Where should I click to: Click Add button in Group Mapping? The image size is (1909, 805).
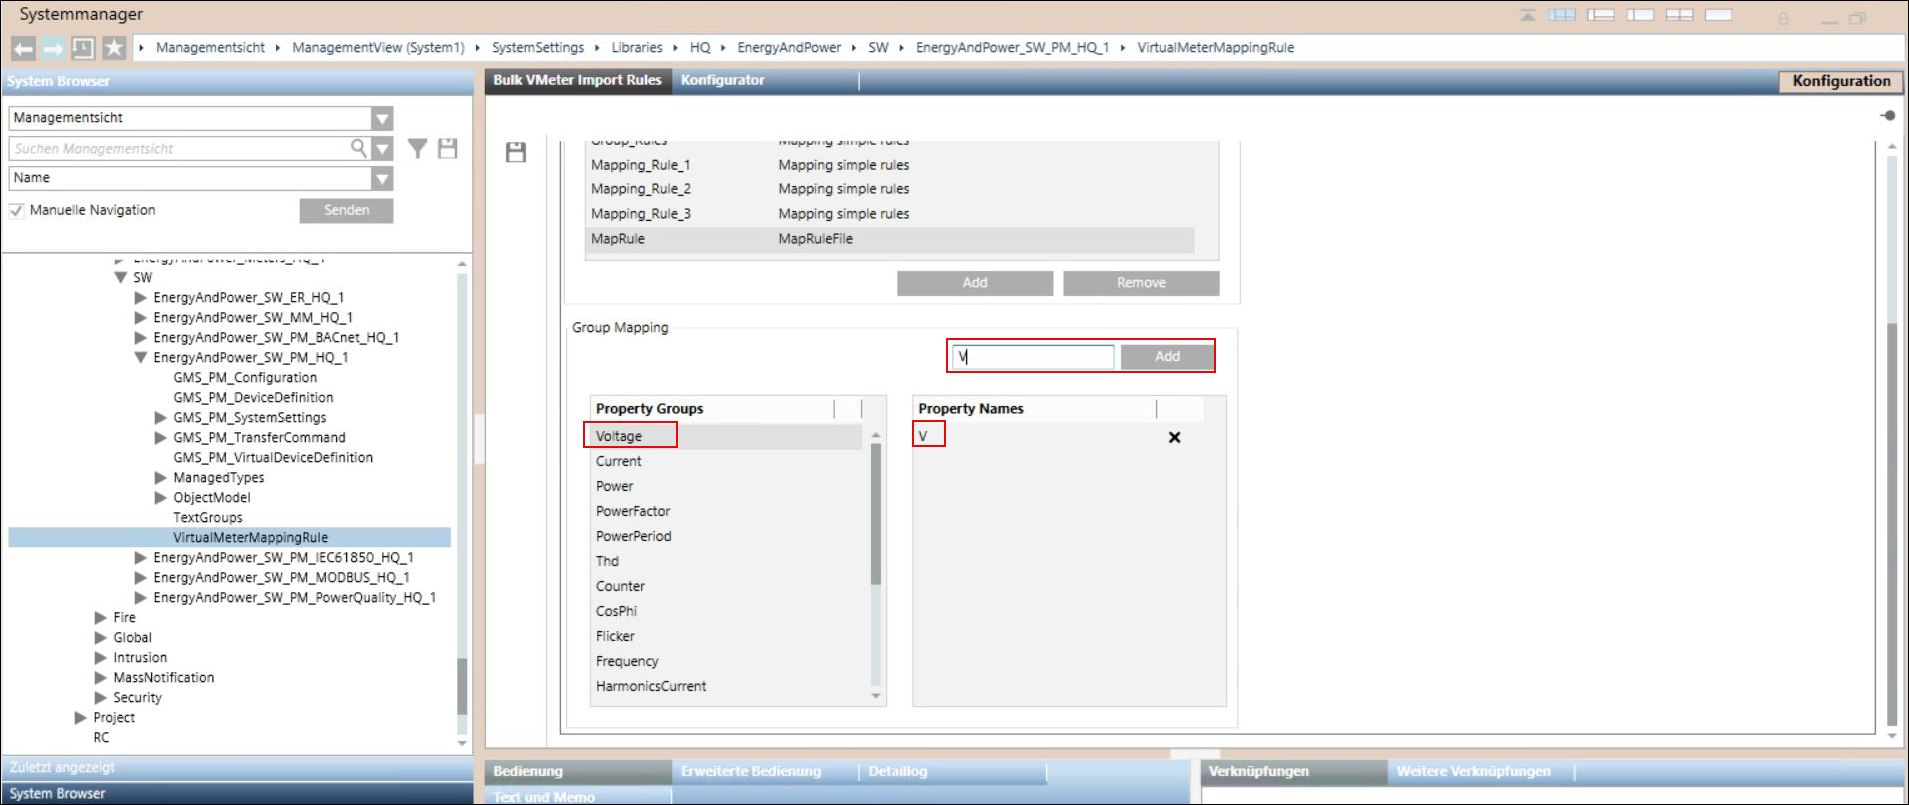point(1166,357)
